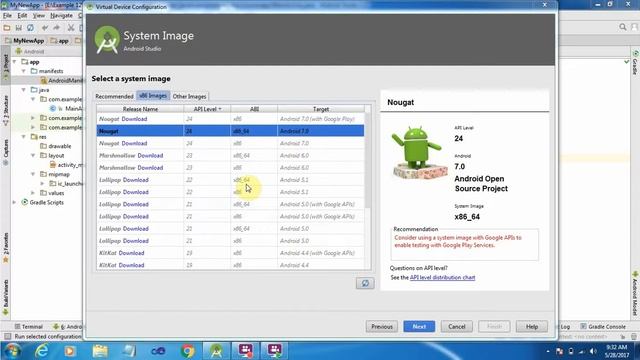This screenshot has height=360, width=640.
Task: Collapse the res folder node
Action: (x=24, y=137)
